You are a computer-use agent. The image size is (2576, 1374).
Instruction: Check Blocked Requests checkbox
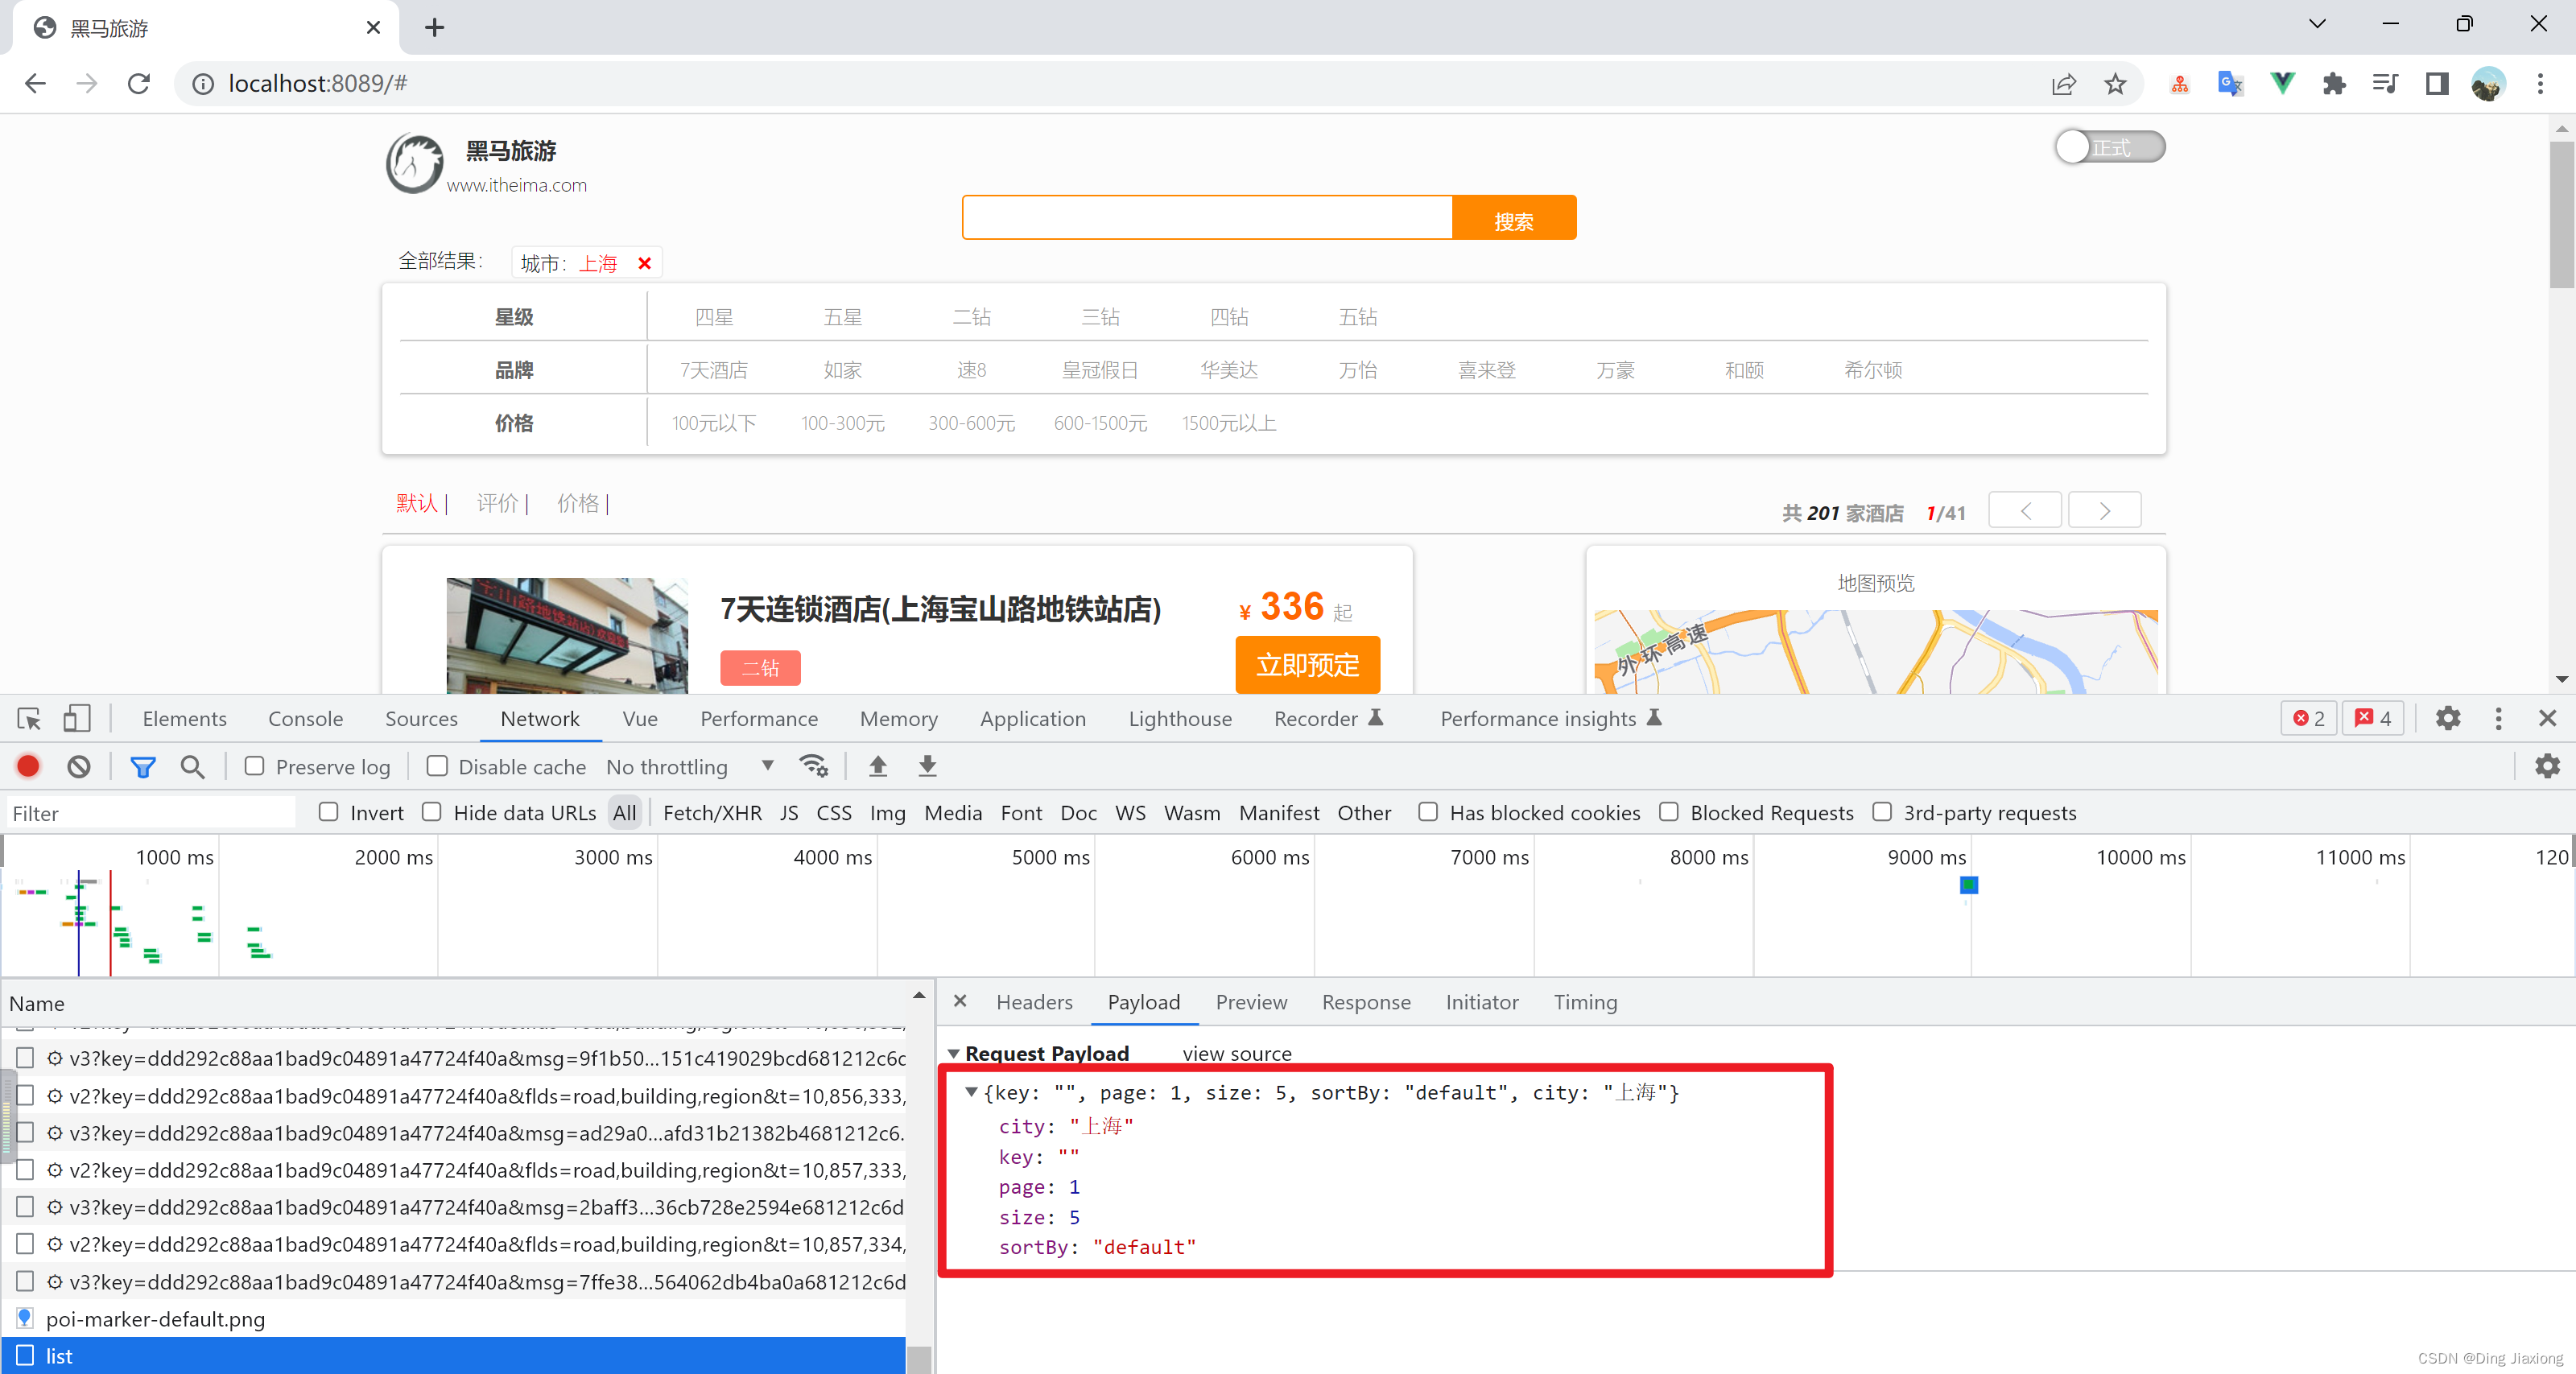click(1669, 812)
